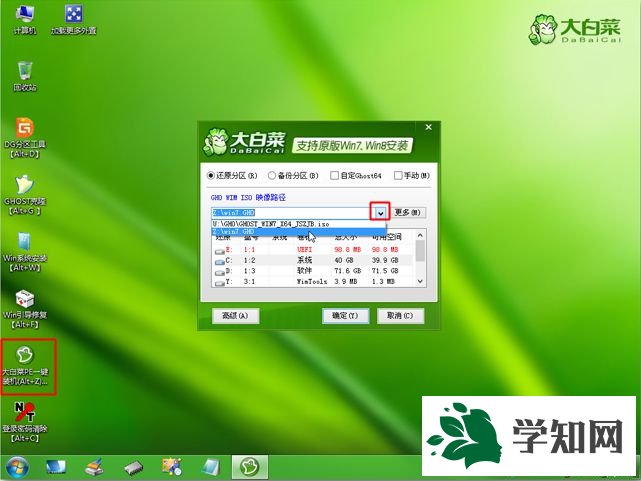
Task: Click the 71.5 GB free space cell
Action: pyautogui.click(x=385, y=271)
